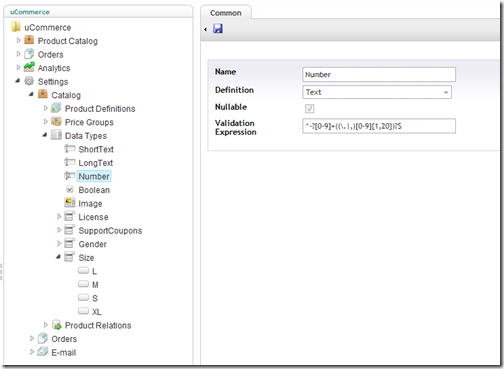This screenshot has width=504, height=369.
Task: Click the Settings gear icon
Action: tap(29, 81)
